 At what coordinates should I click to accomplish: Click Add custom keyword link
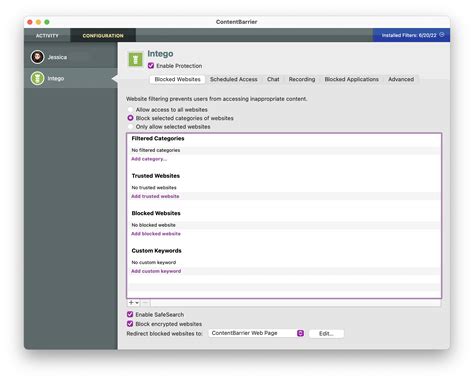pyautogui.click(x=156, y=271)
